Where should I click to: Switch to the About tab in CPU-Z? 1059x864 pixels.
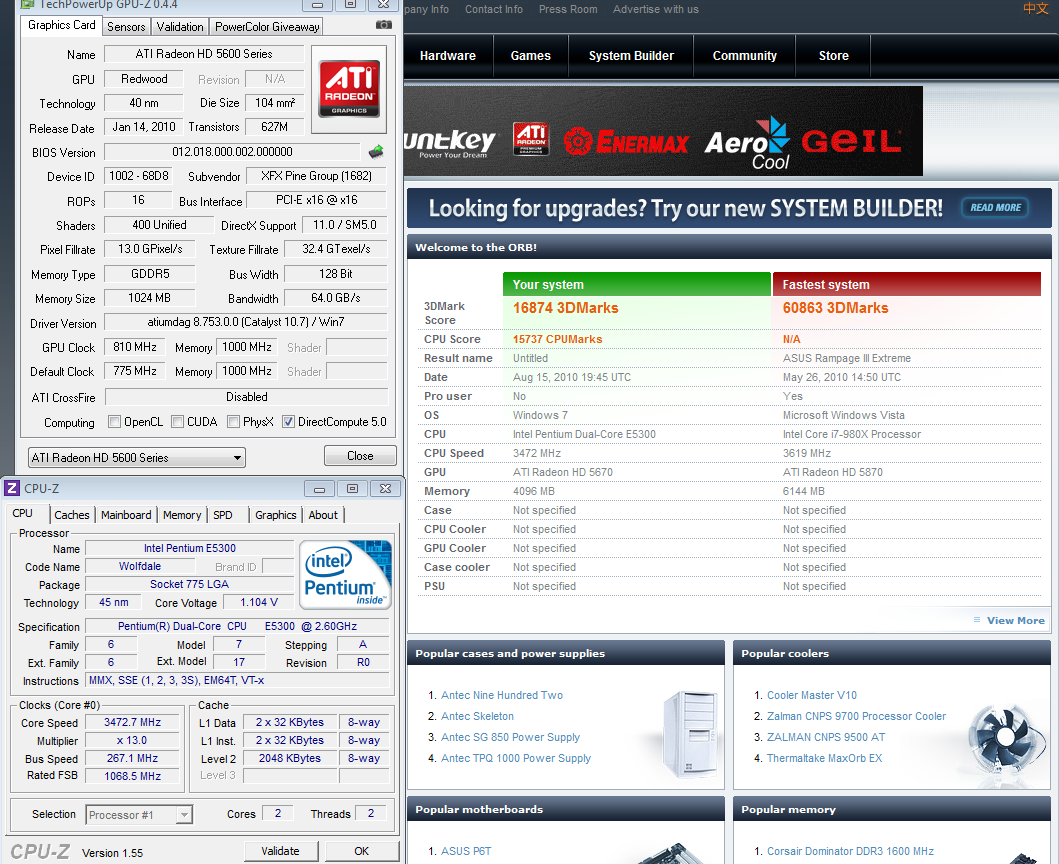click(x=323, y=515)
